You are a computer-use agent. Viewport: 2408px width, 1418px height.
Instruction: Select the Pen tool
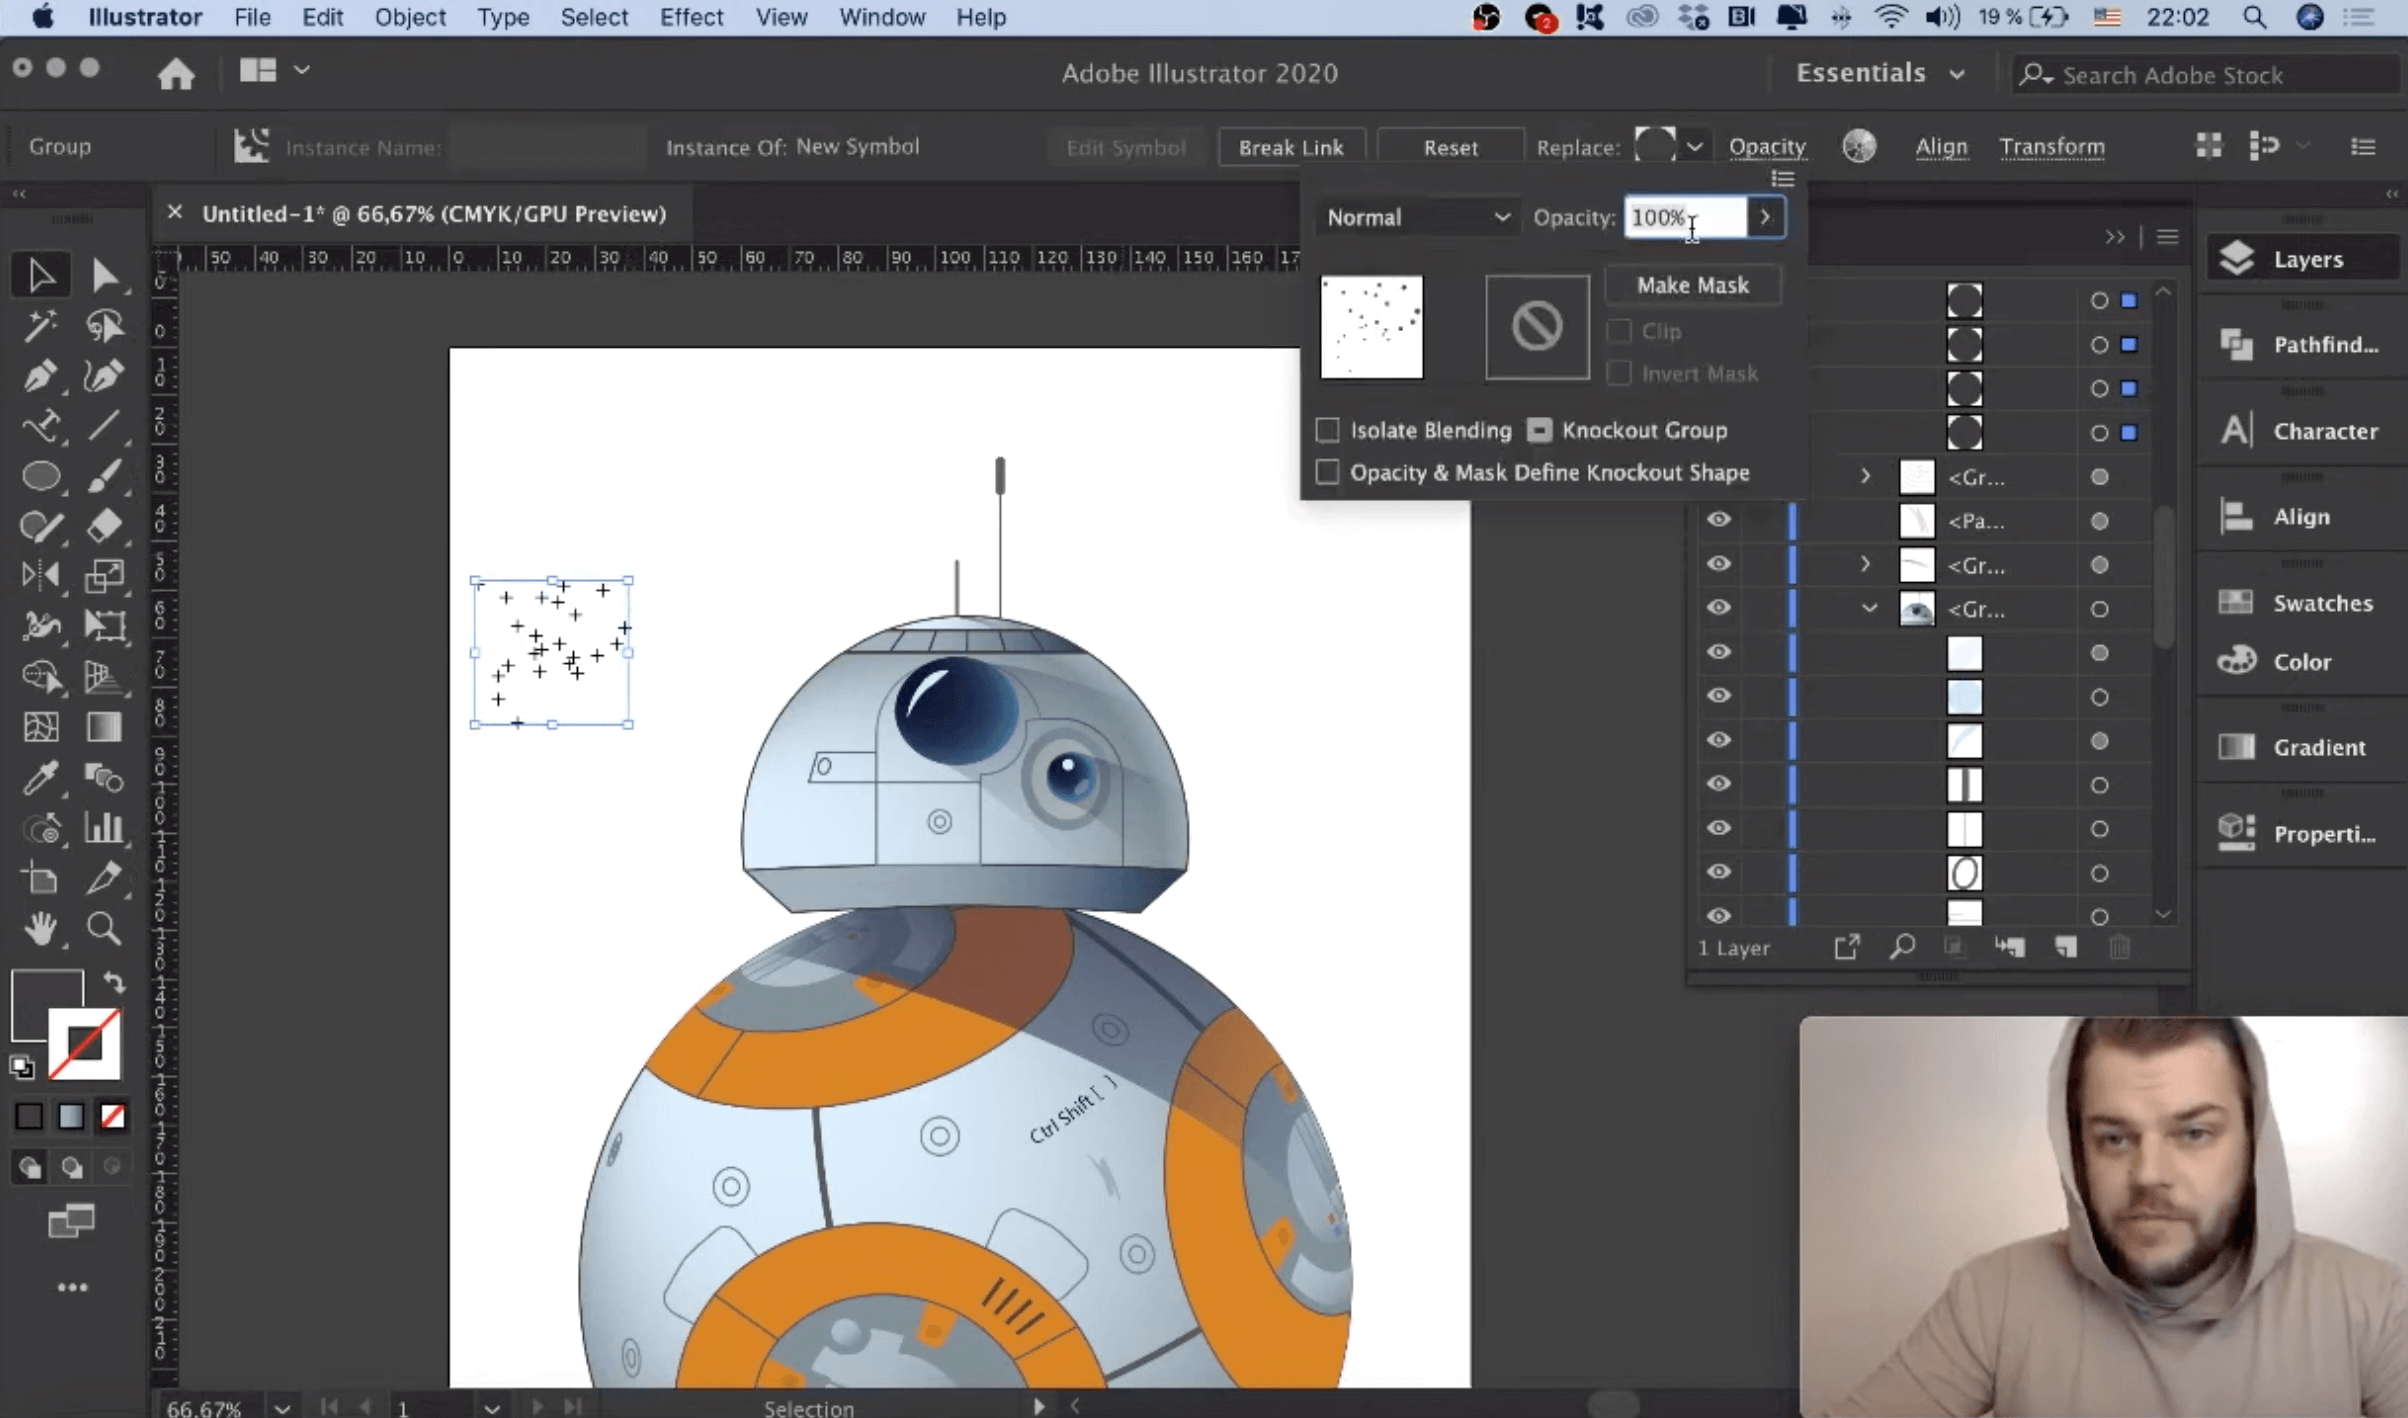(x=40, y=376)
